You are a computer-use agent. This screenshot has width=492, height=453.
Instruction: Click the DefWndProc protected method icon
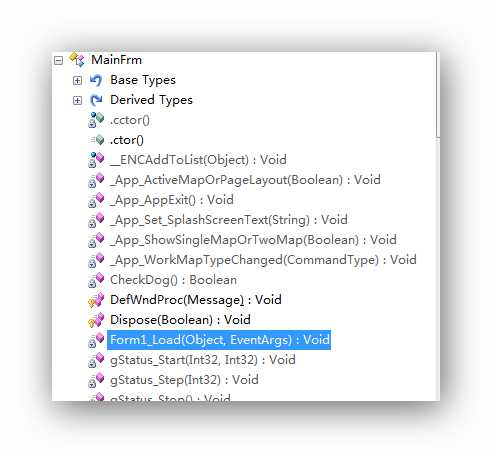tap(96, 300)
